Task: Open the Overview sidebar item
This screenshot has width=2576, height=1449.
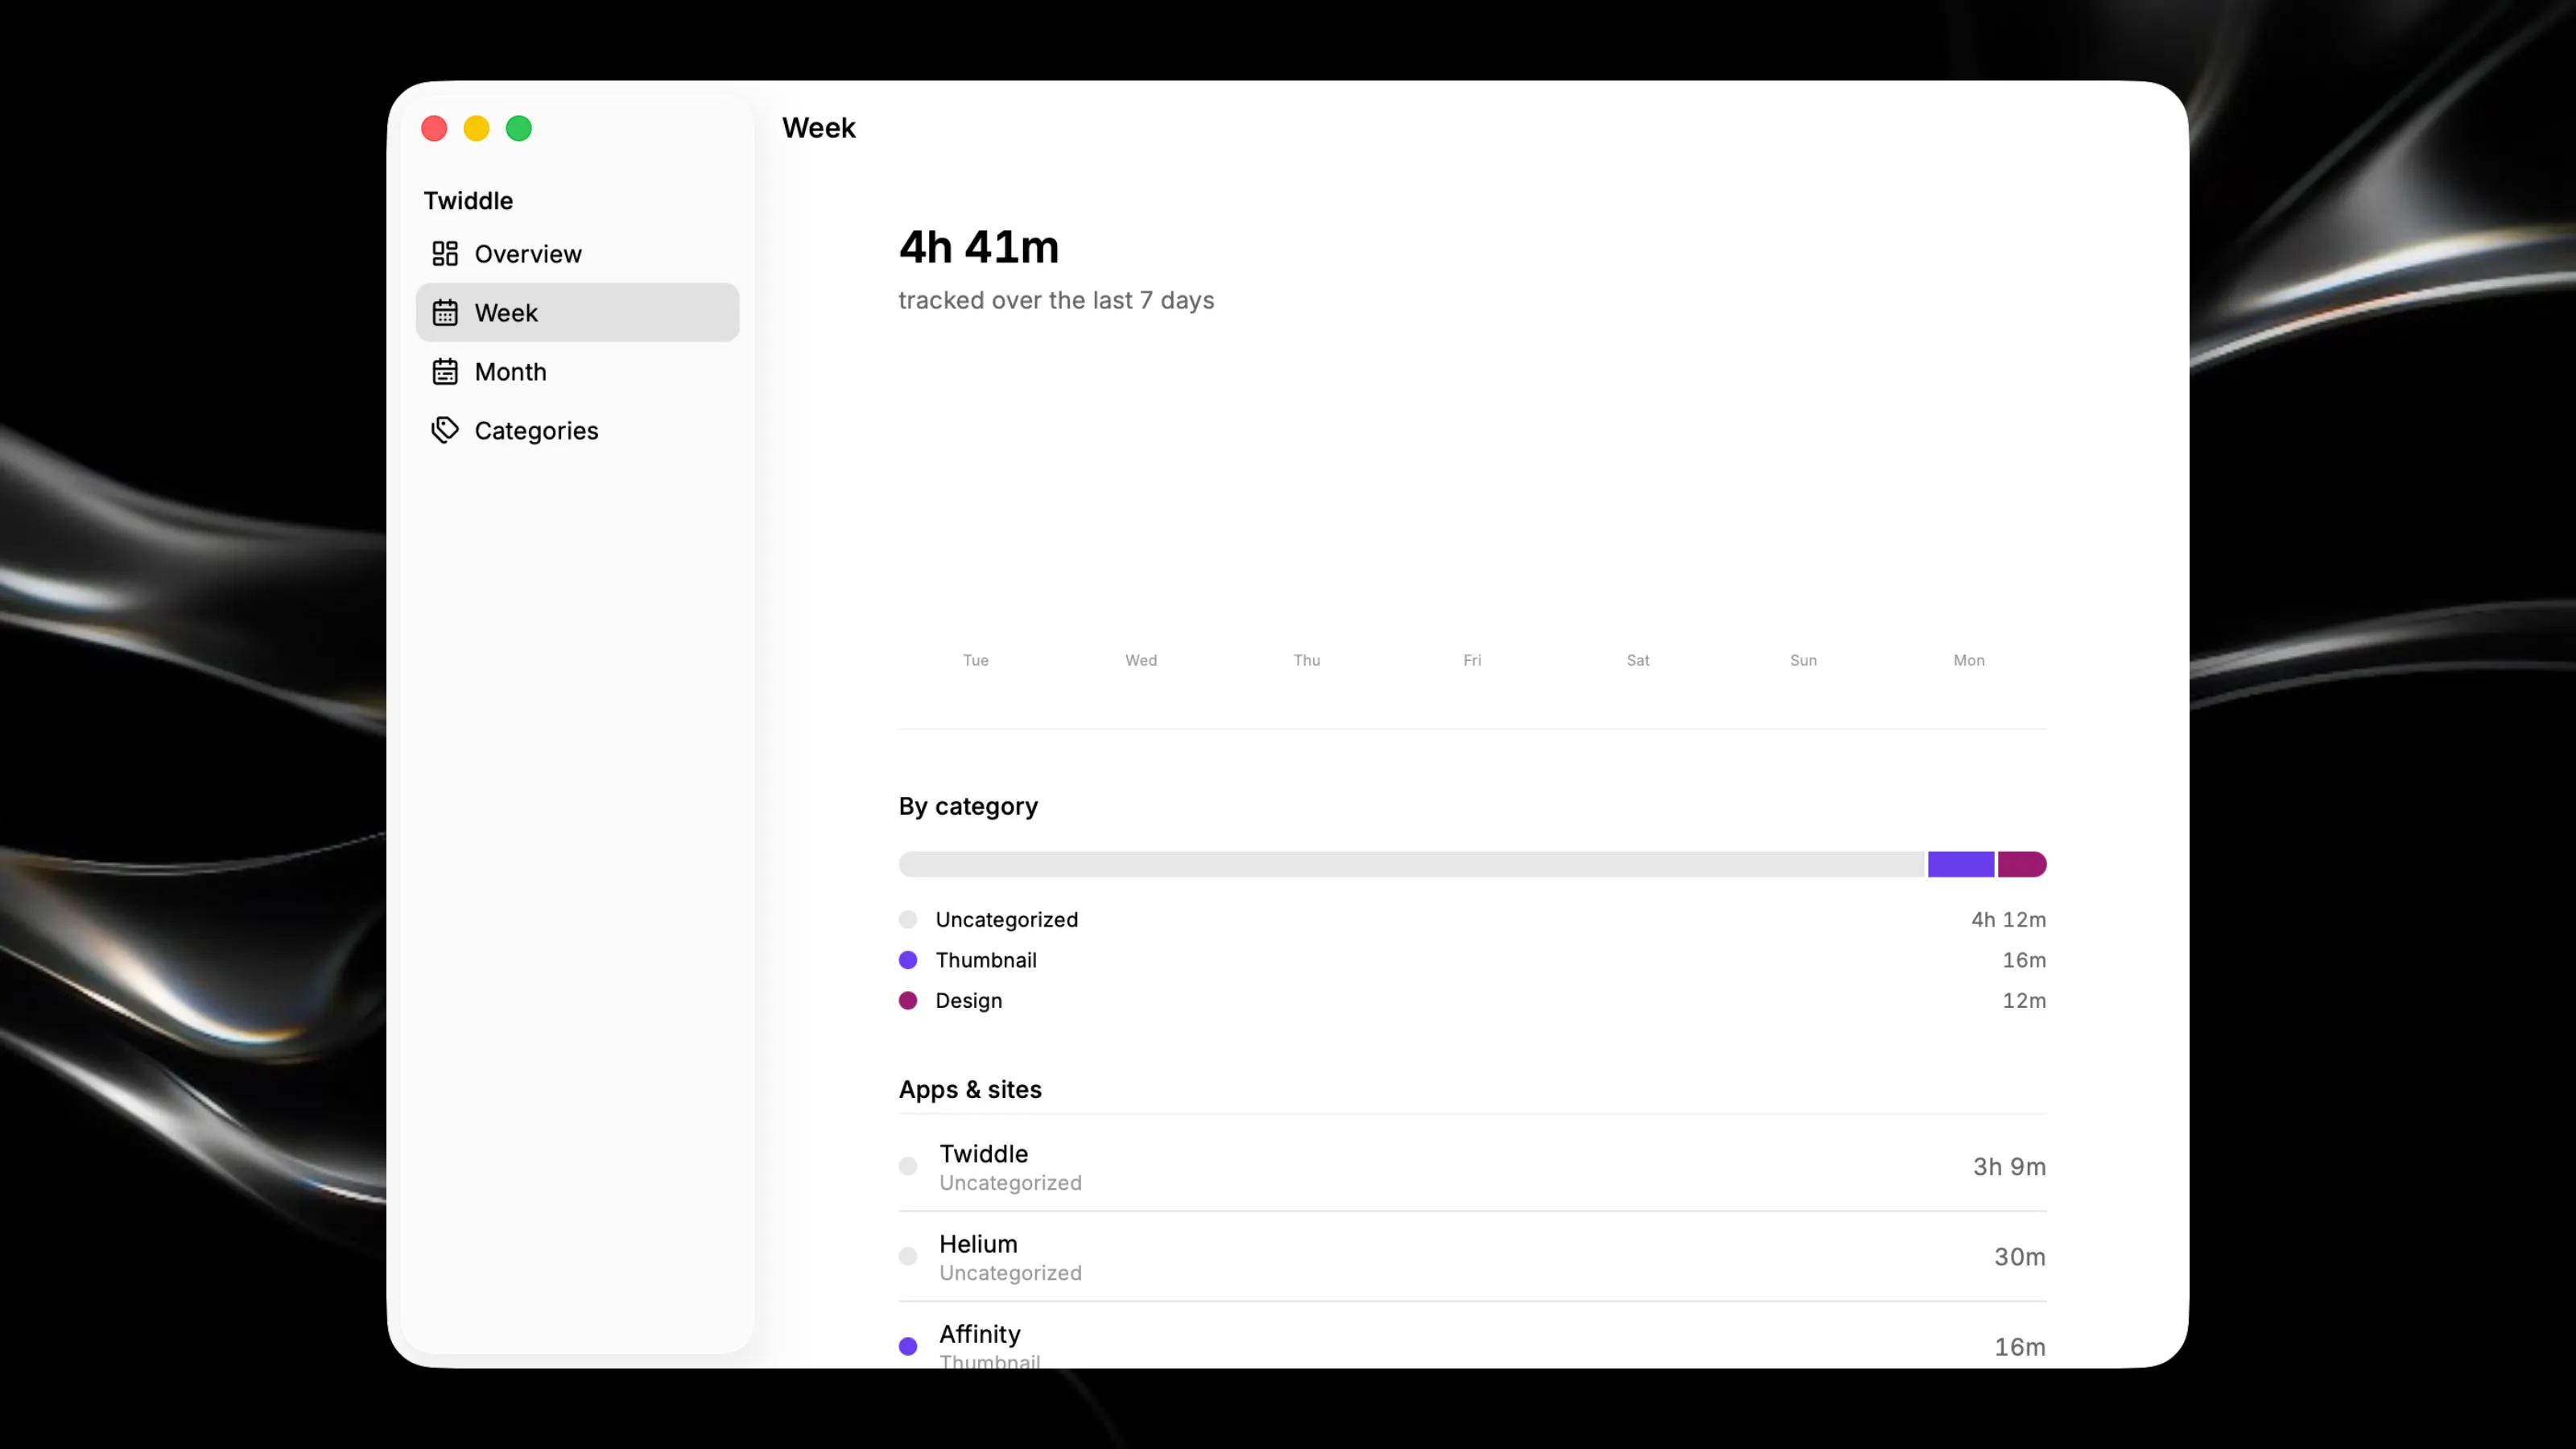Action: click(577, 254)
